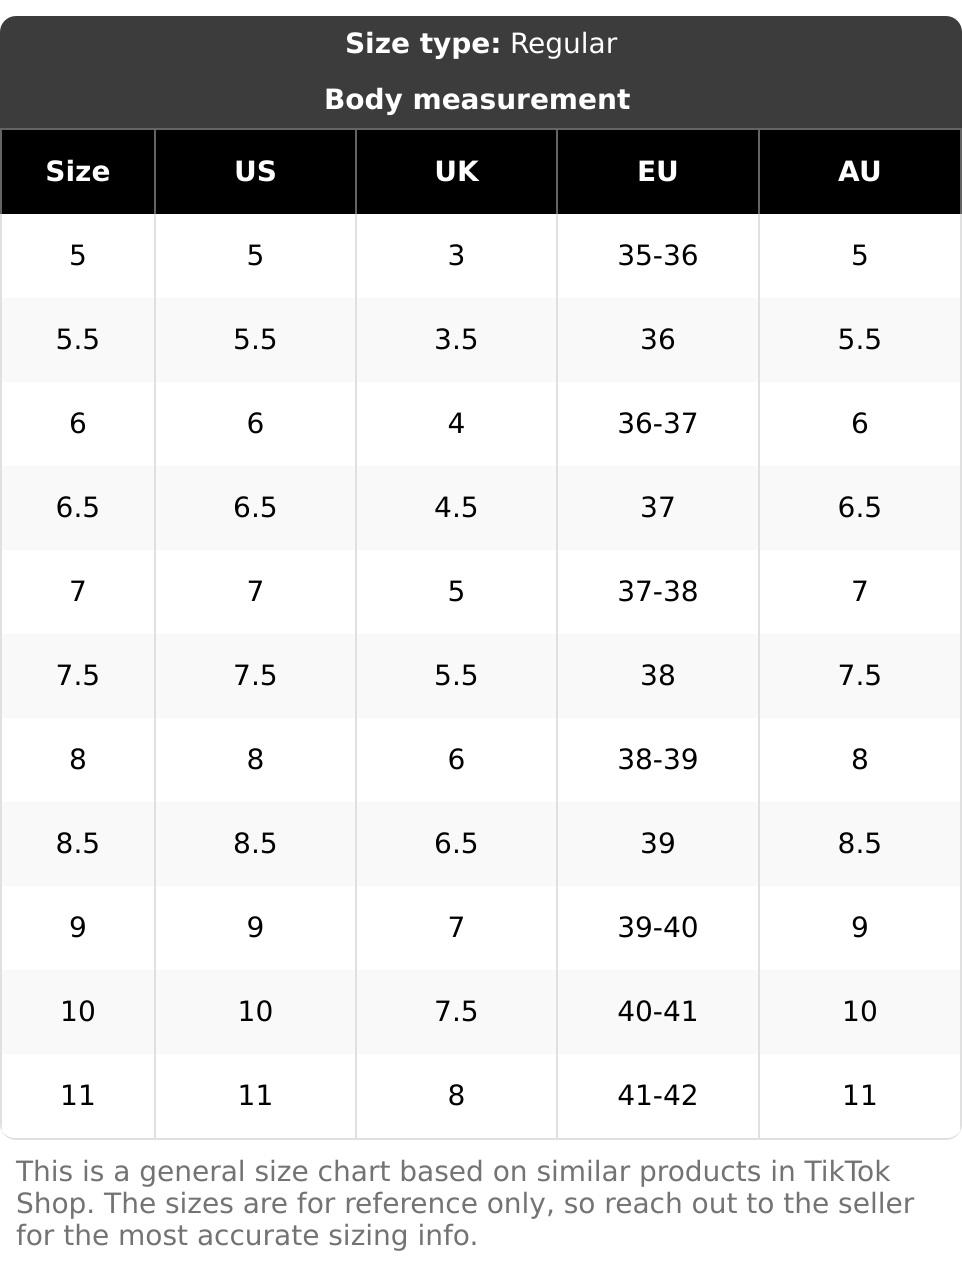The width and height of the screenshot is (962, 1268).
Task: Click the EU value 38-39
Action: (x=657, y=760)
